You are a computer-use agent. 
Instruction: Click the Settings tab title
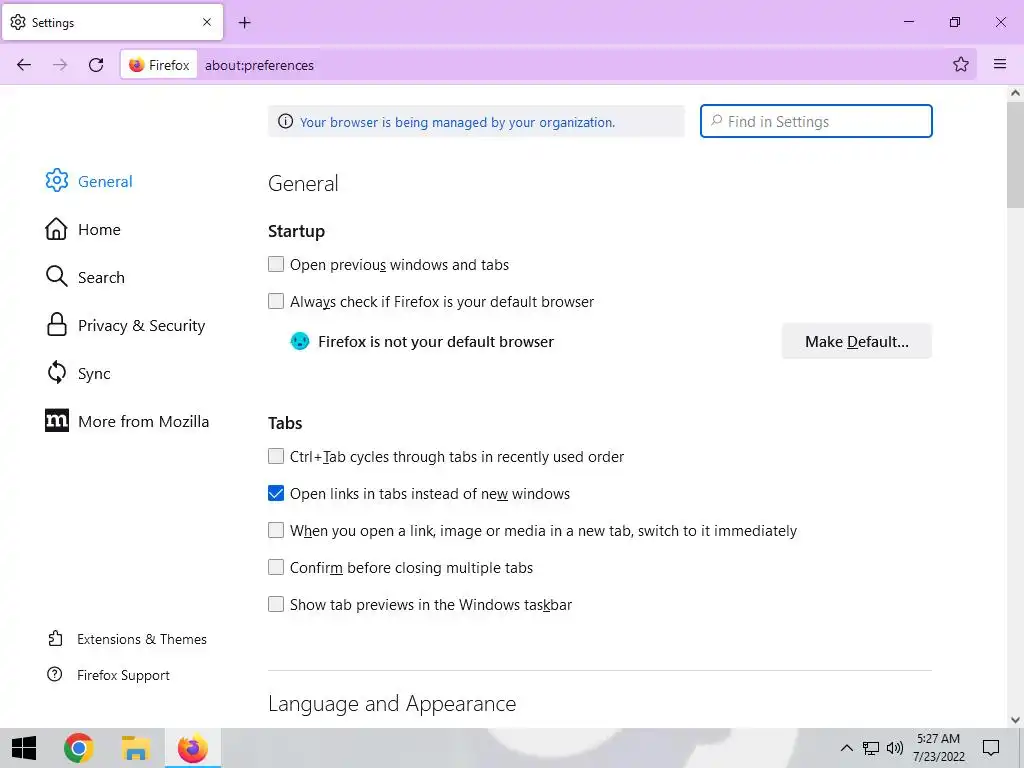(x=53, y=23)
